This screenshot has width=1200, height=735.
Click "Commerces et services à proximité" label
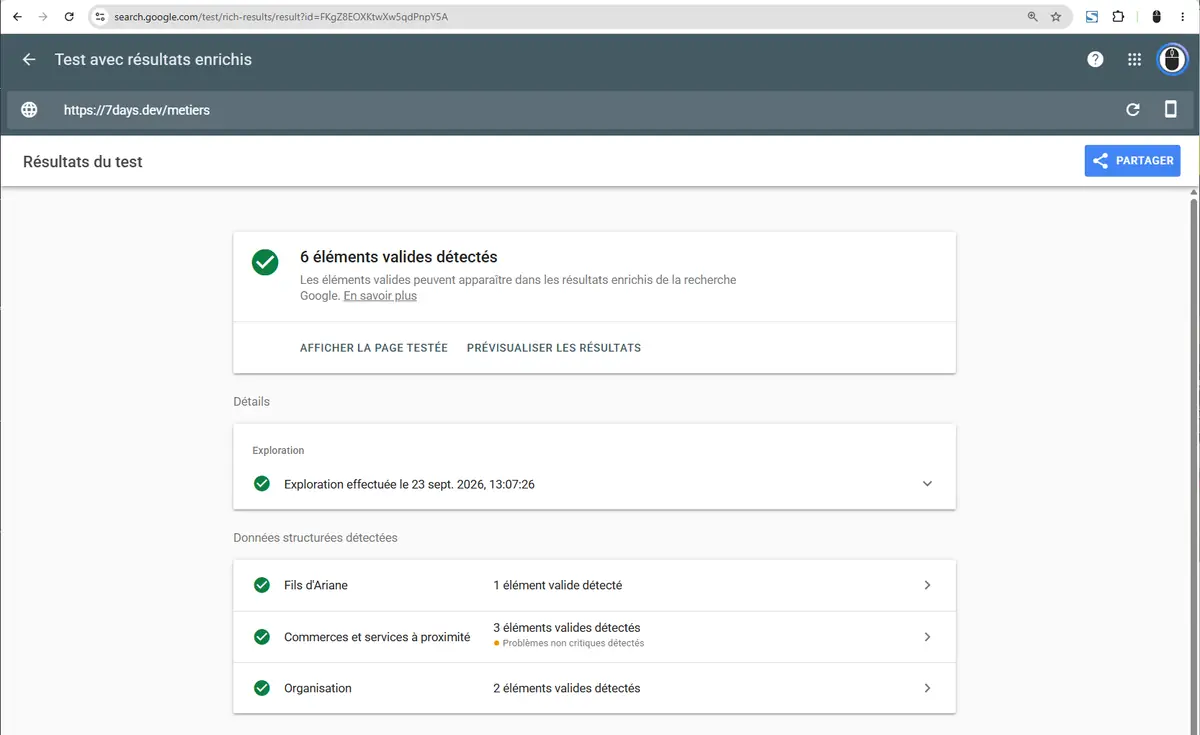[x=377, y=637]
